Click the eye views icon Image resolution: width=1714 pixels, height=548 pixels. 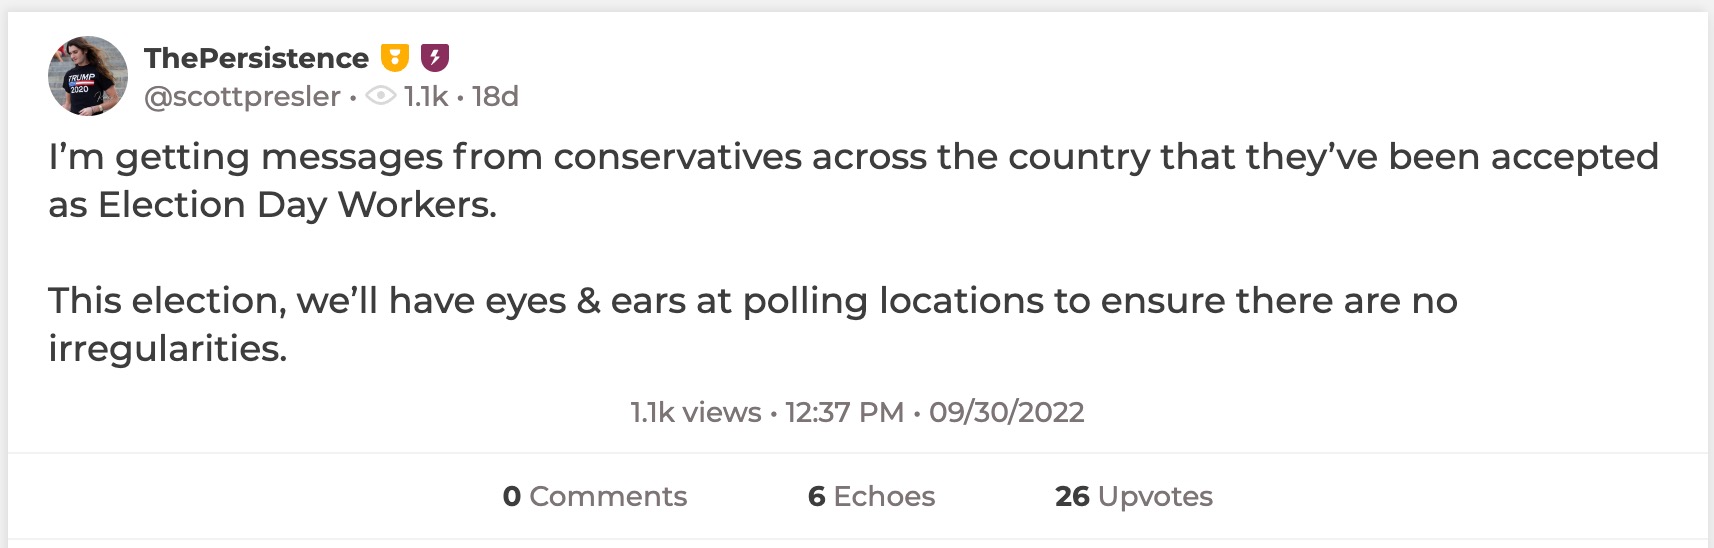coord(380,96)
